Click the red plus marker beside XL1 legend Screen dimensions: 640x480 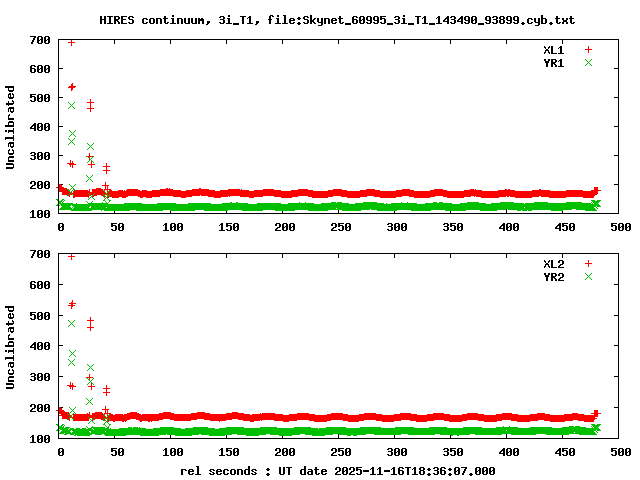588,49
